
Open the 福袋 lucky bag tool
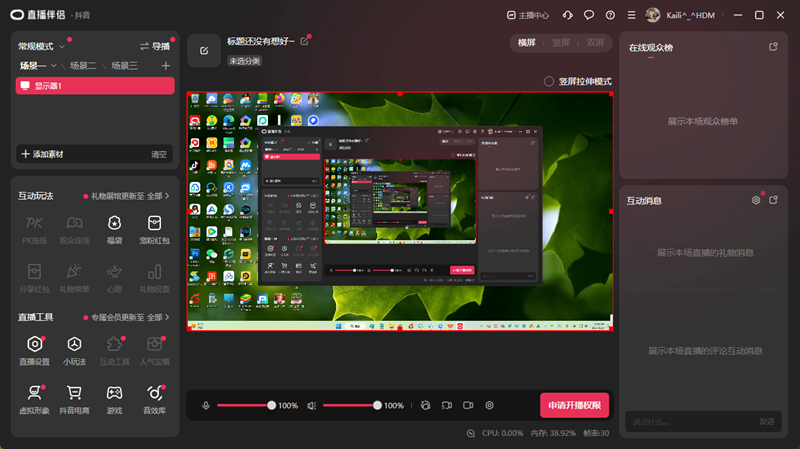click(114, 230)
